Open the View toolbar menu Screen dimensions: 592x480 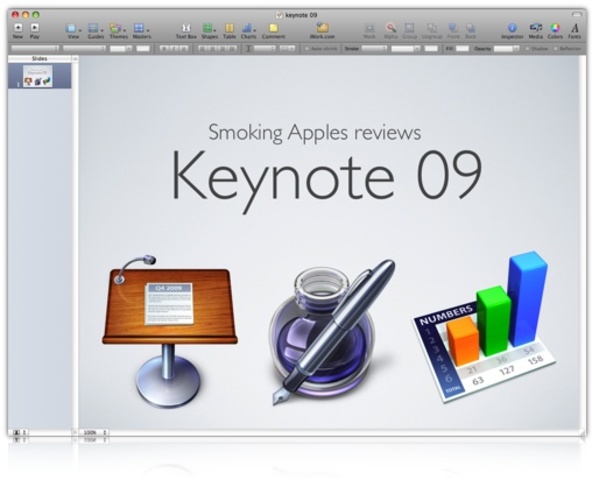(x=73, y=30)
